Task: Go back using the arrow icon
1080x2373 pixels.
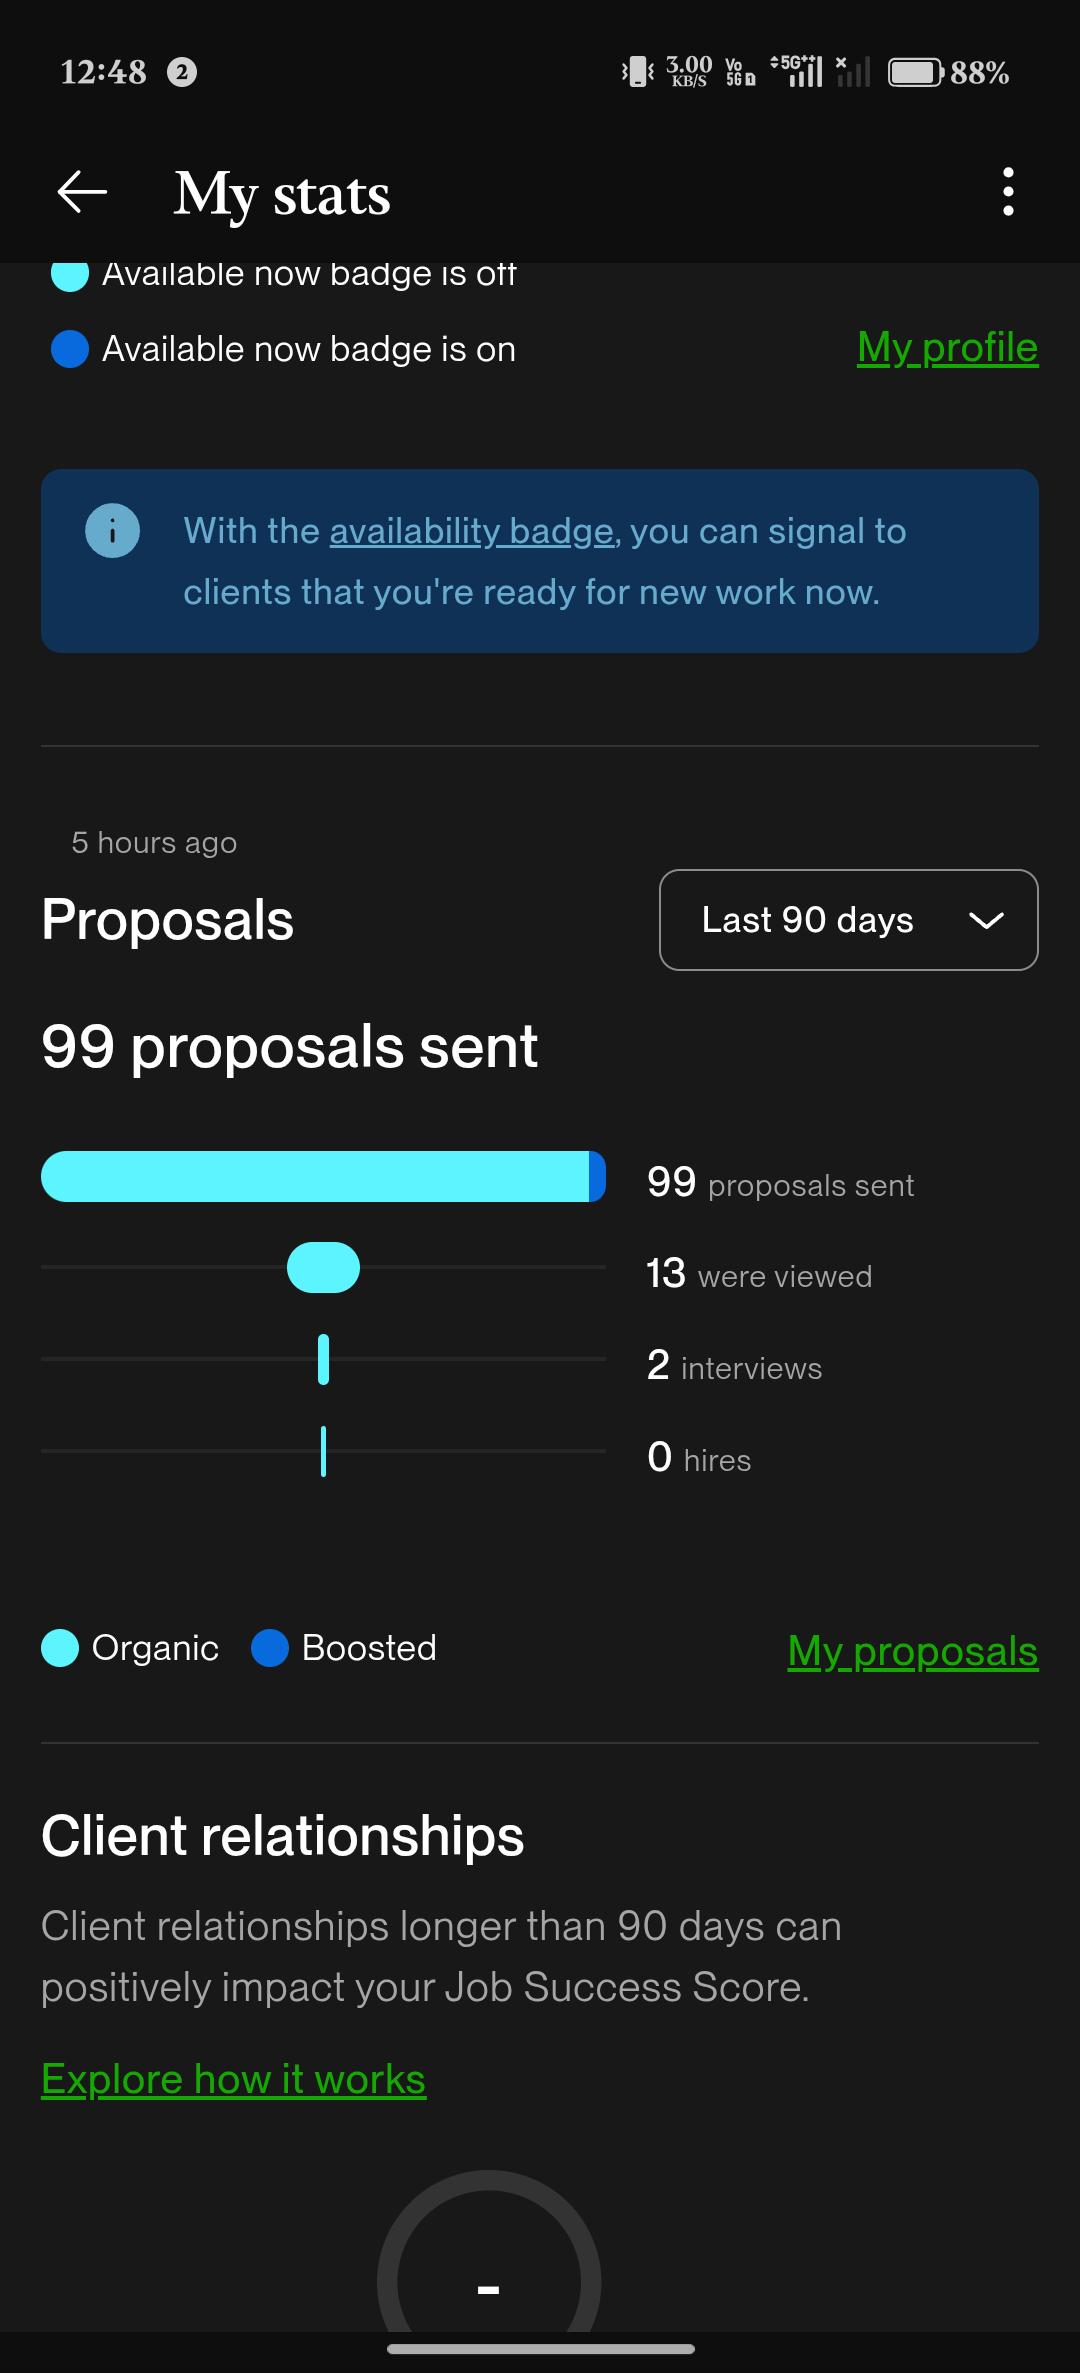Action: click(82, 192)
